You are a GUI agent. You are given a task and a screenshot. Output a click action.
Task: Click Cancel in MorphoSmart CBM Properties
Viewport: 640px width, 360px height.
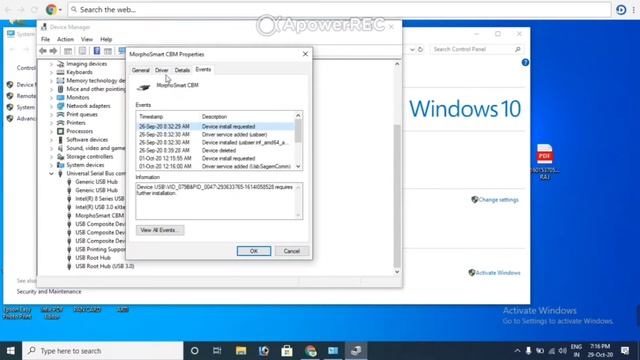(x=291, y=251)
